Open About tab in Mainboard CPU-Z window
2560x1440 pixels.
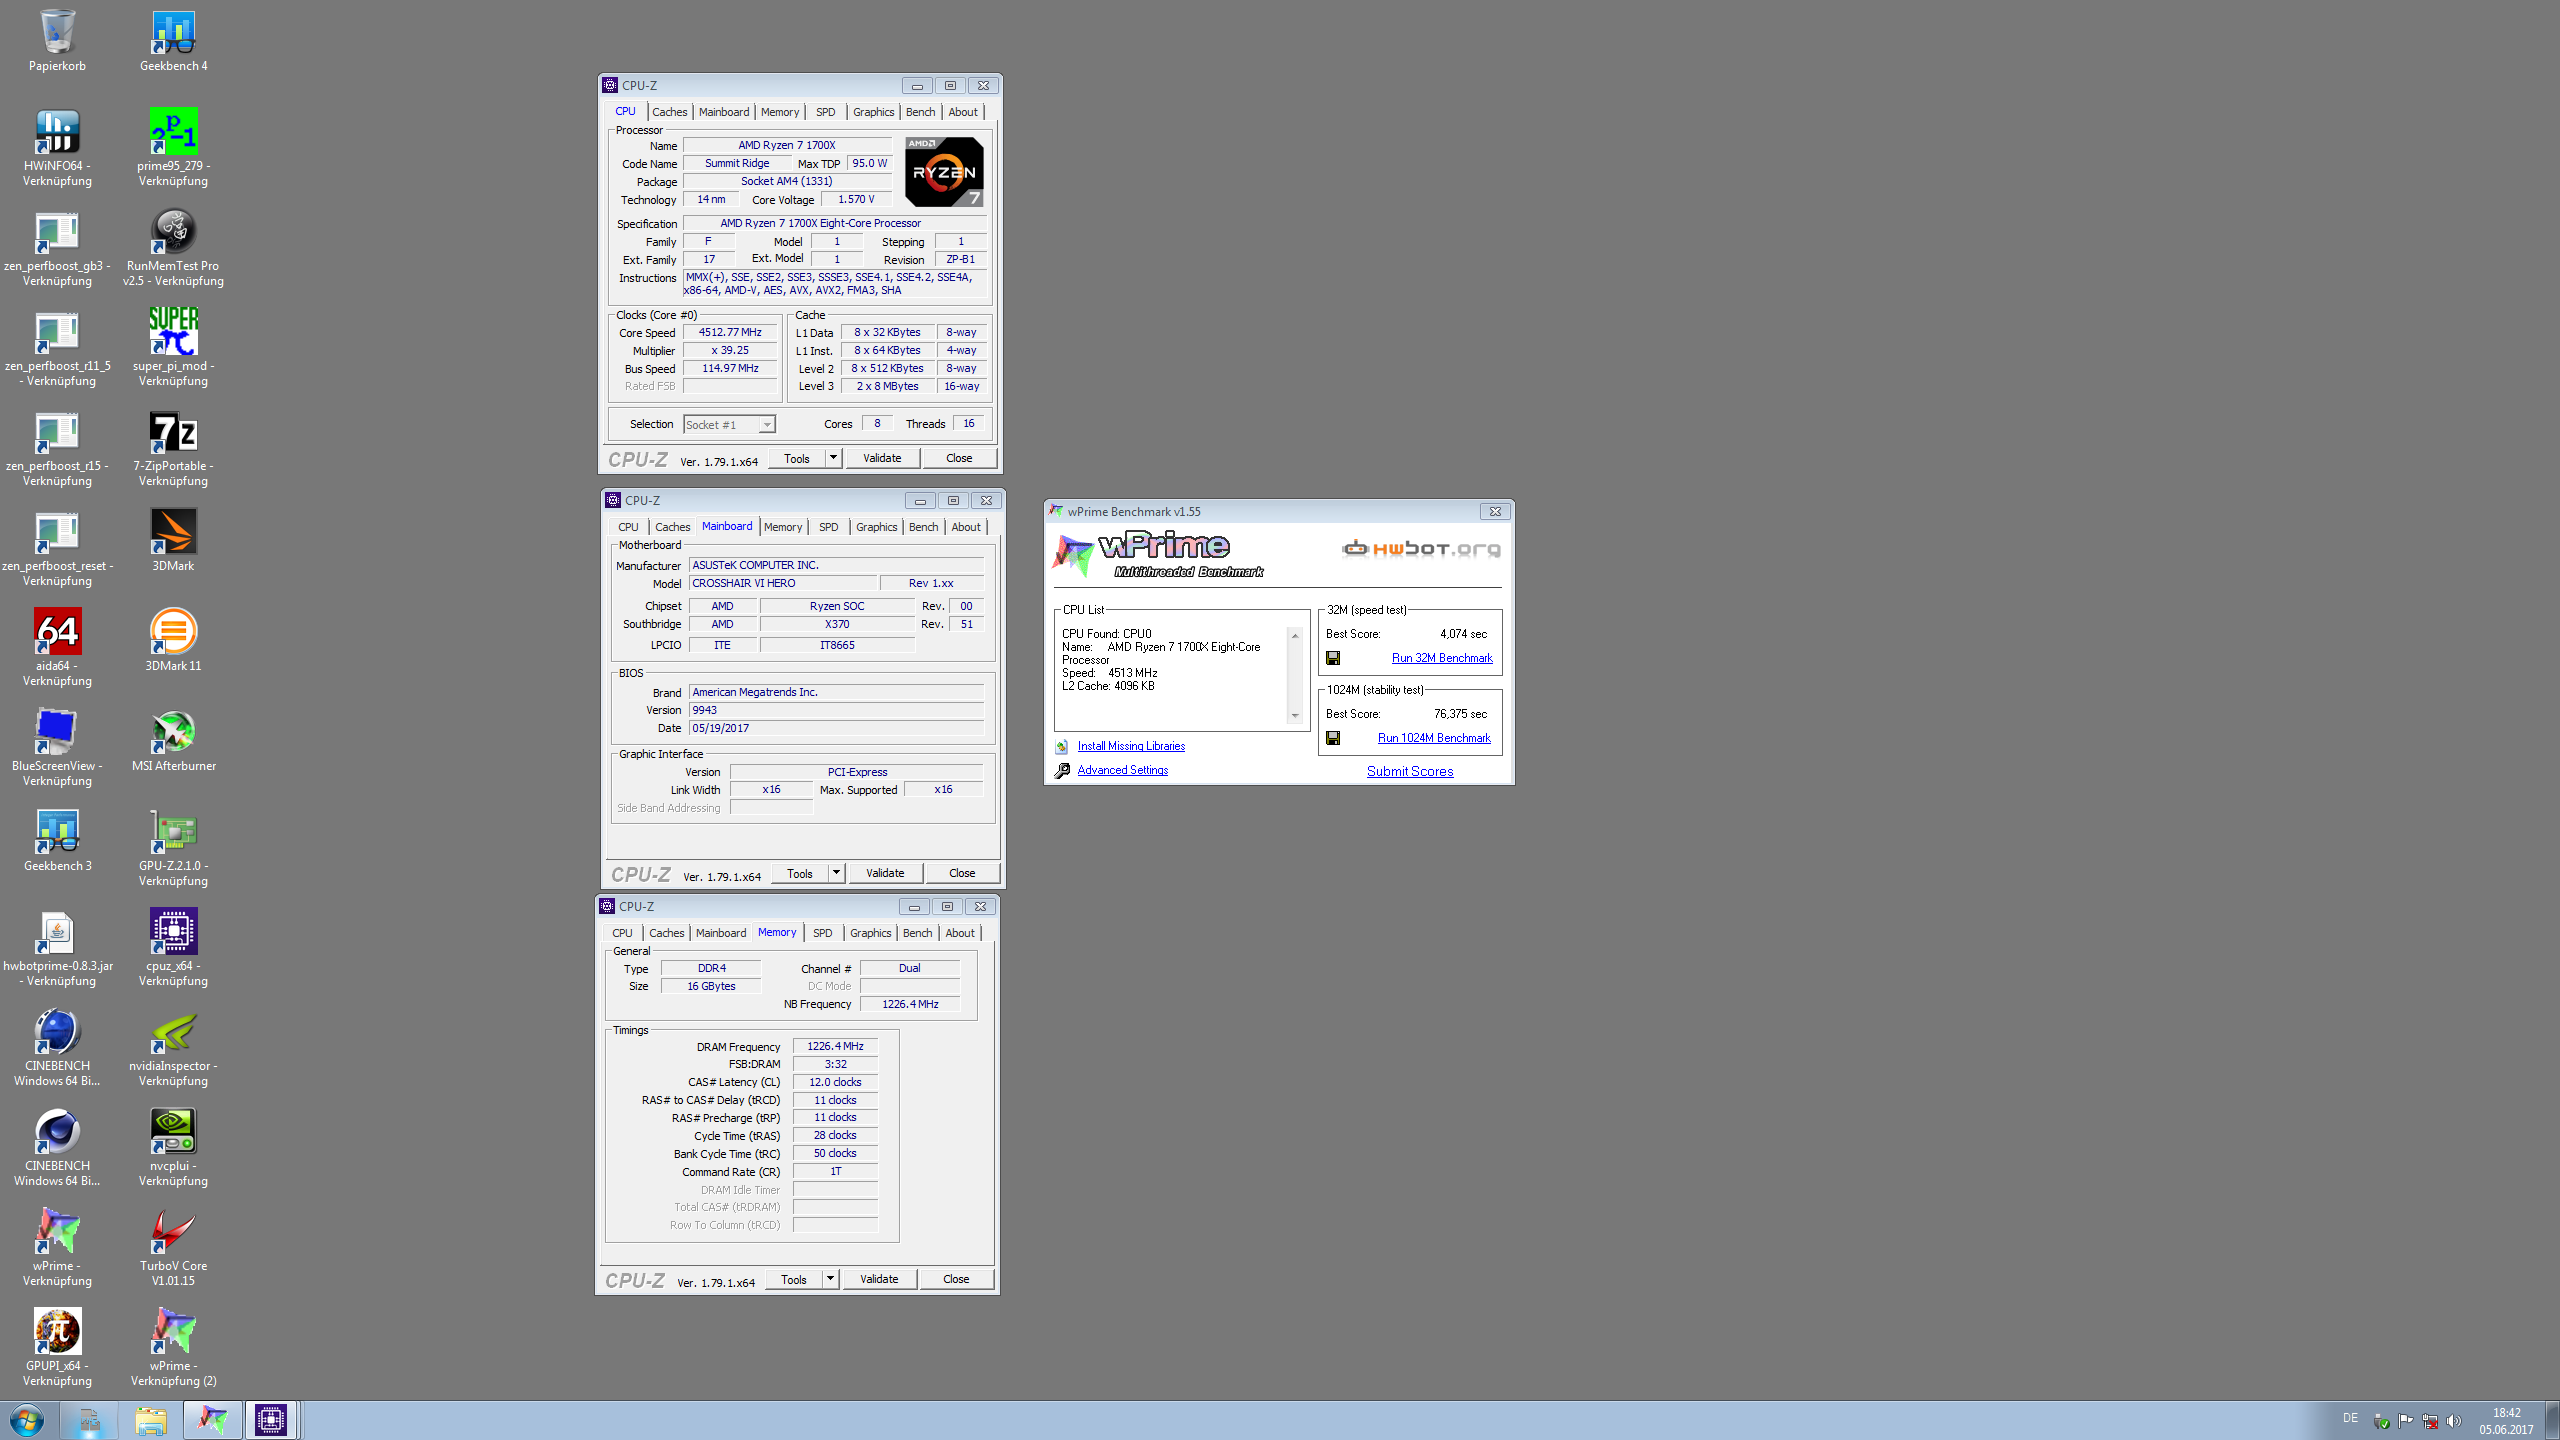coord(966,527)
